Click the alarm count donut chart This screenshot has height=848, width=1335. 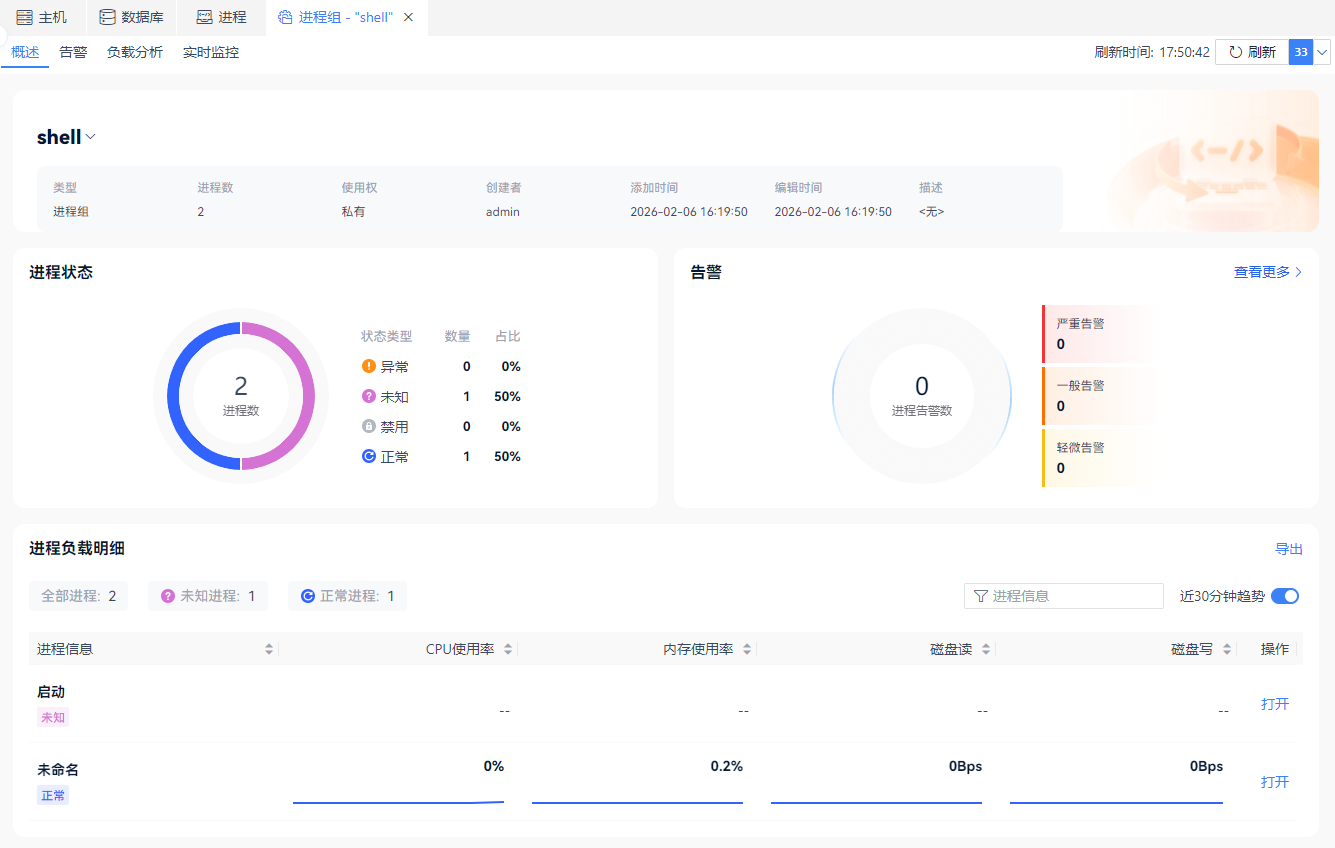922,396
